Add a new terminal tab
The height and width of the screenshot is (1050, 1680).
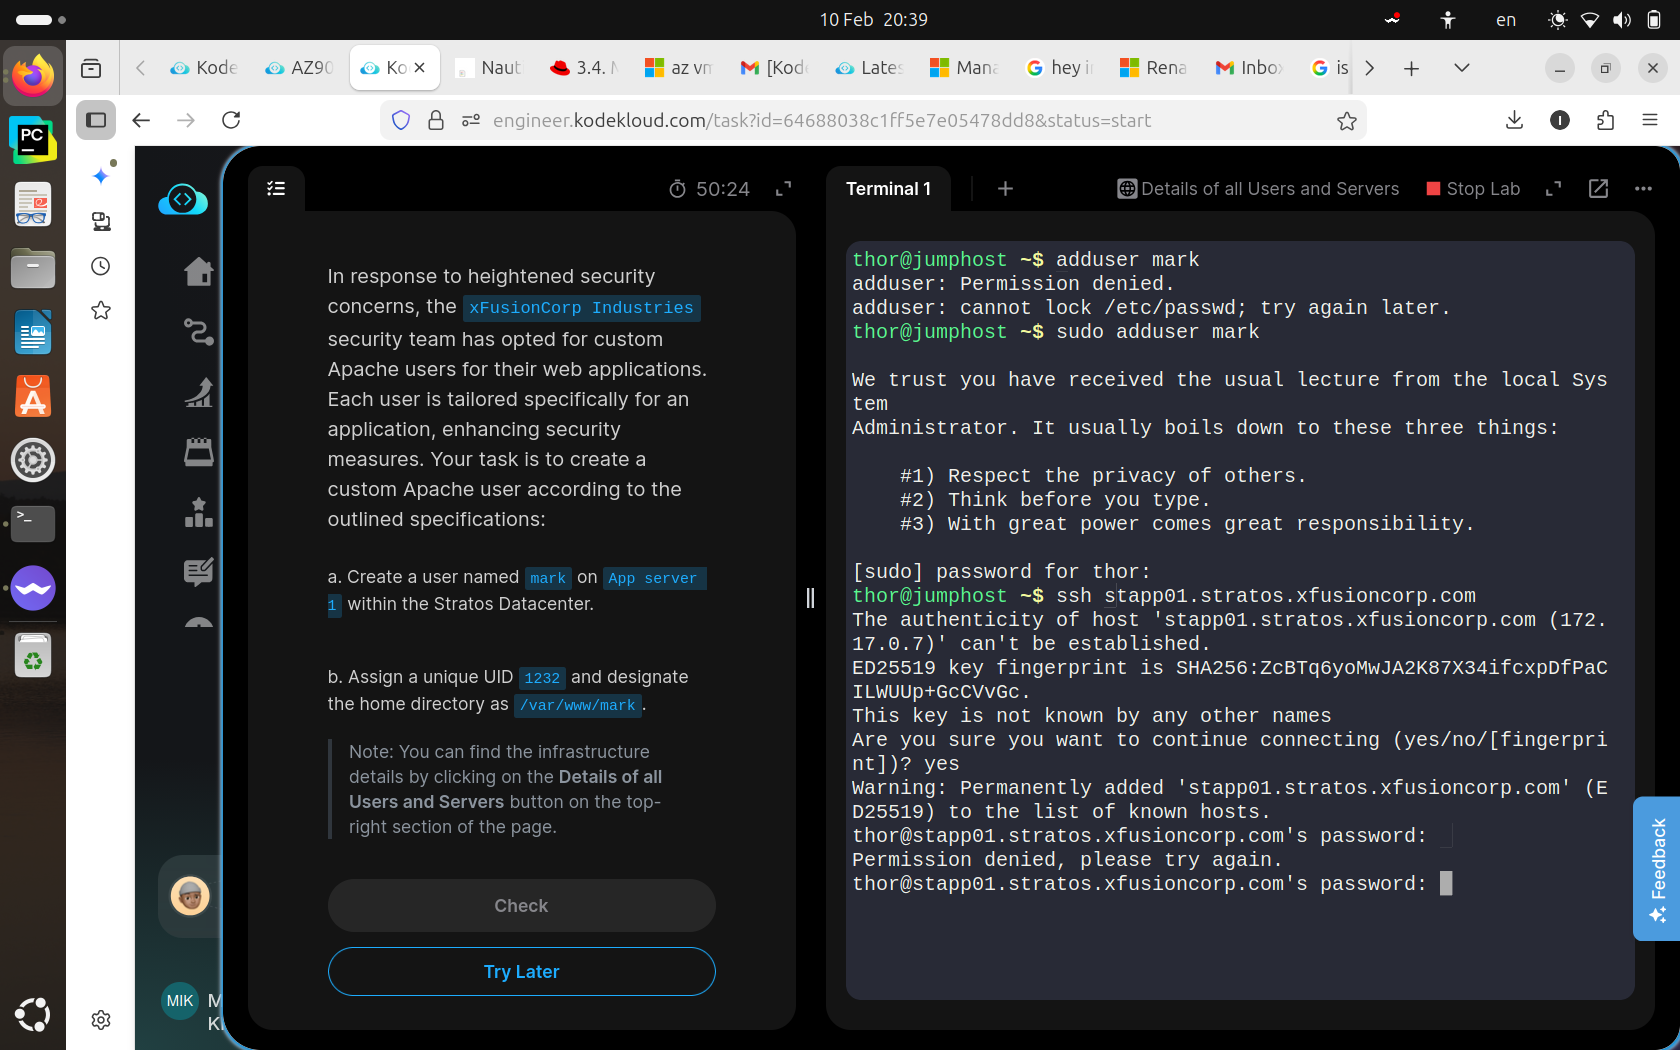click(x=1005, y=189)
